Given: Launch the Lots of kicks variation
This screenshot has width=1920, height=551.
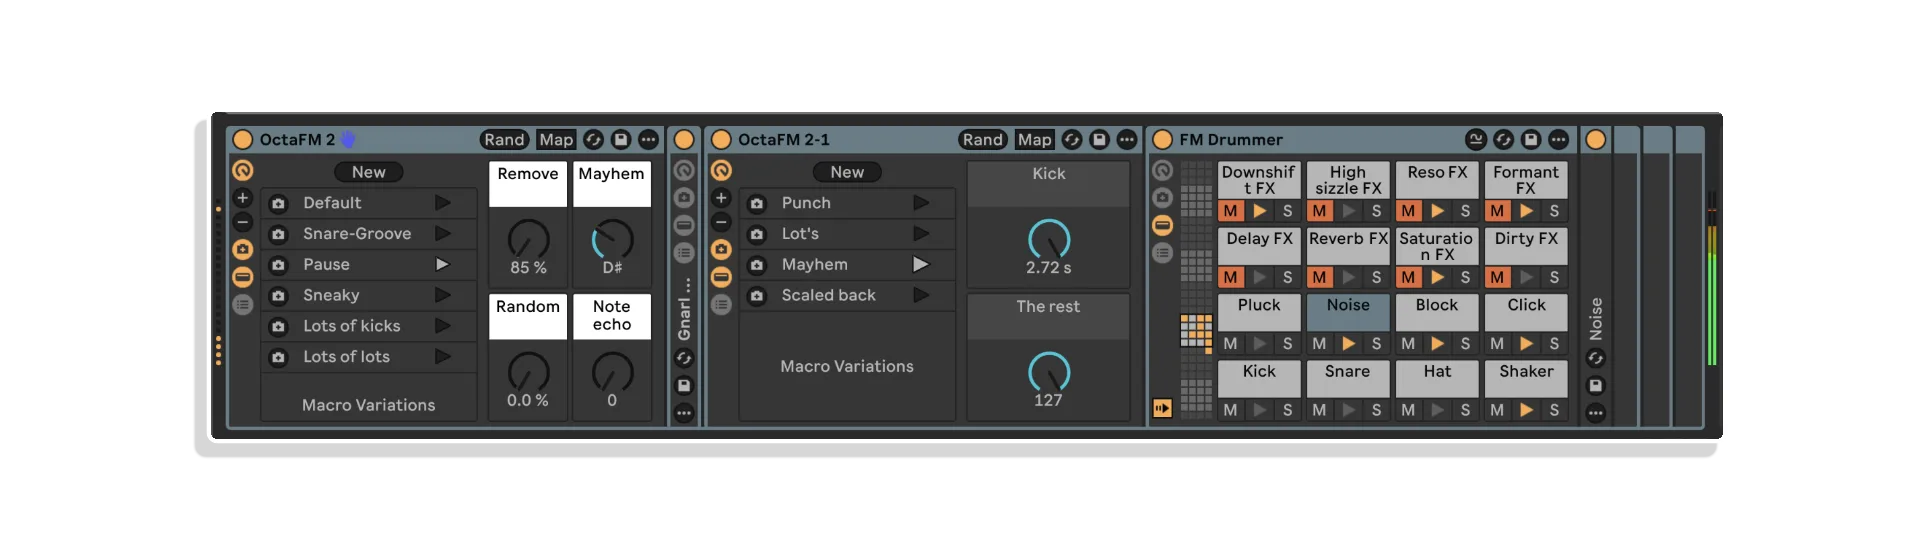Looking at the screenshot, I should [443, 326].
